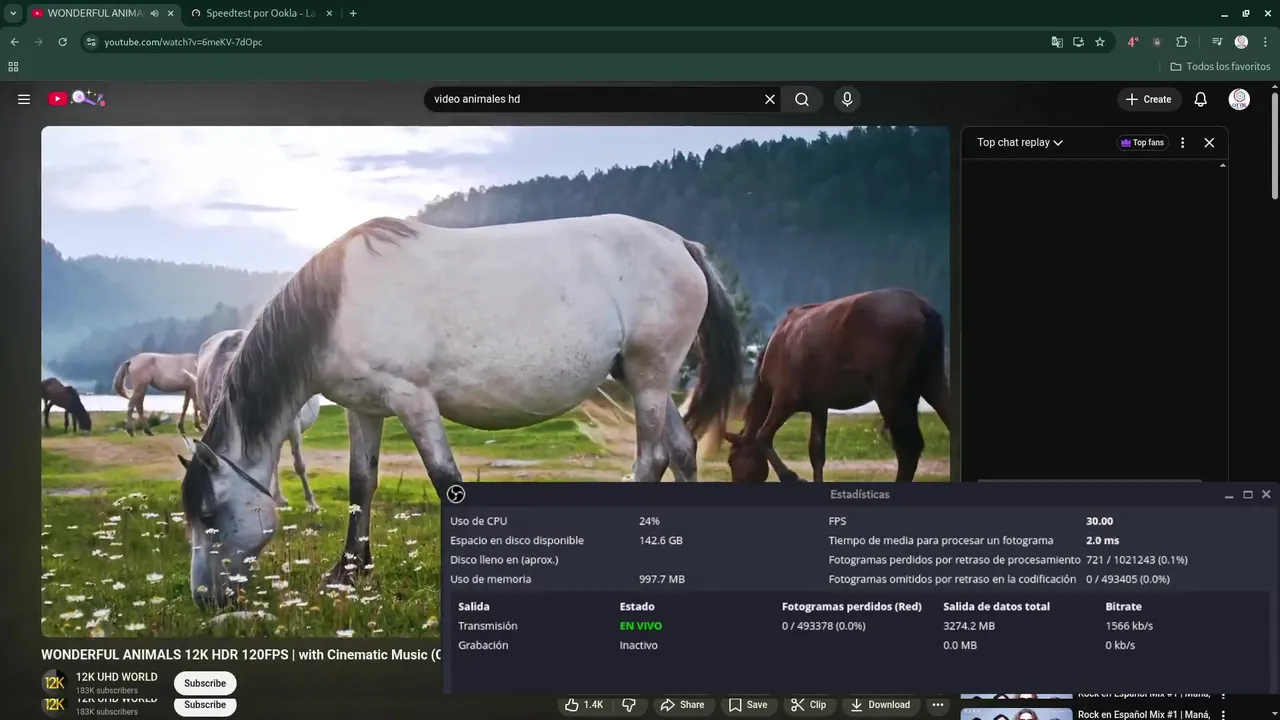Open the extensions puzzle icon
This screenshot has width=1280, height=720.
[1182, 42]
